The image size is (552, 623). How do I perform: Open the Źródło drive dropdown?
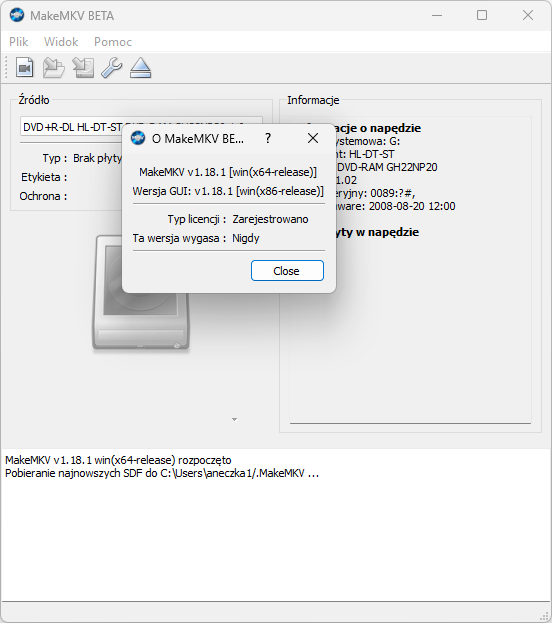pos(141,127)
